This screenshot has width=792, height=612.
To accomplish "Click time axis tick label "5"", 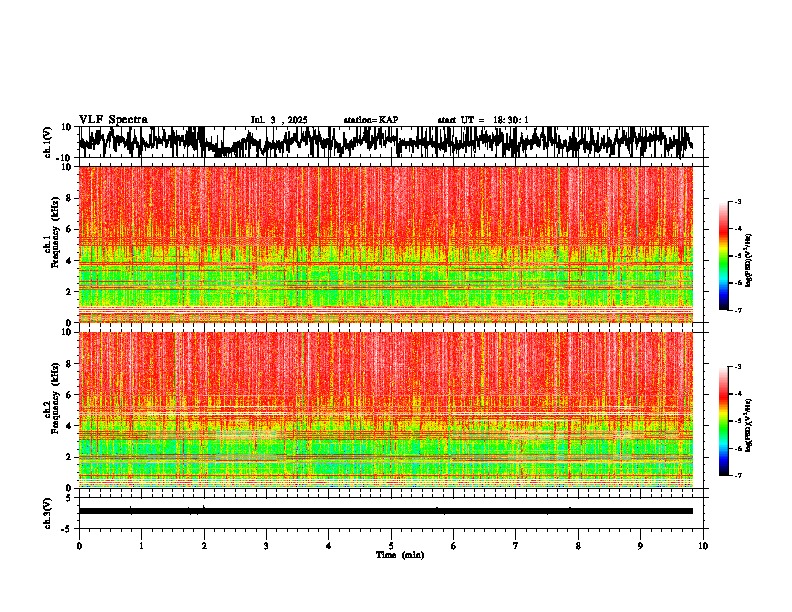I will click(x=391, y=546).
